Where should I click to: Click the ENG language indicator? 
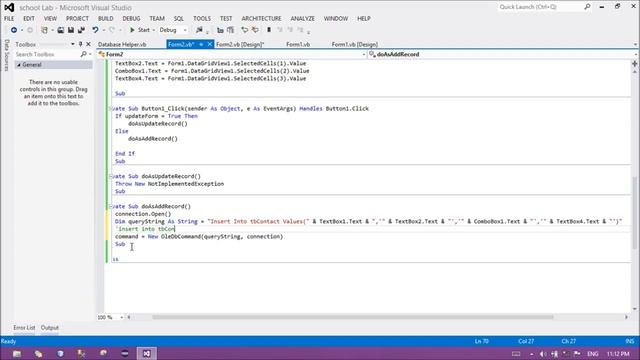pyautogui.click(x=593, y=354)
